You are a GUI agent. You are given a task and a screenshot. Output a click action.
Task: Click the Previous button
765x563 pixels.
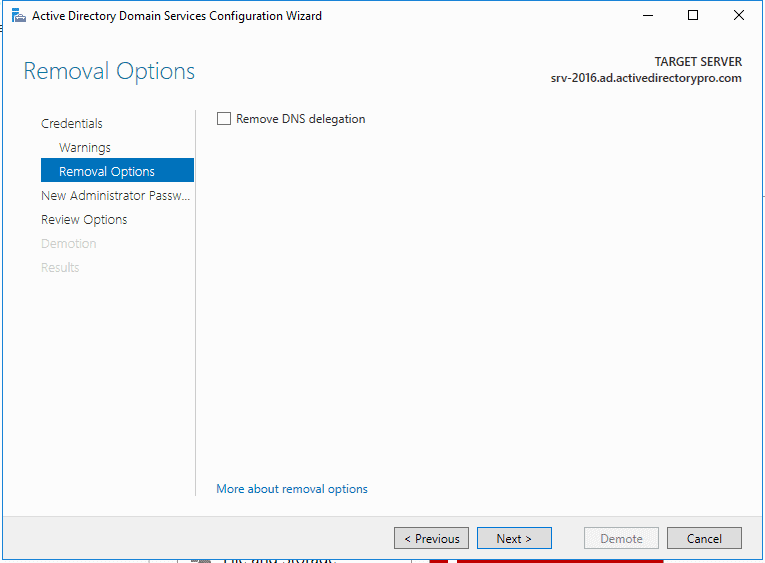click(x=431, y=538)
